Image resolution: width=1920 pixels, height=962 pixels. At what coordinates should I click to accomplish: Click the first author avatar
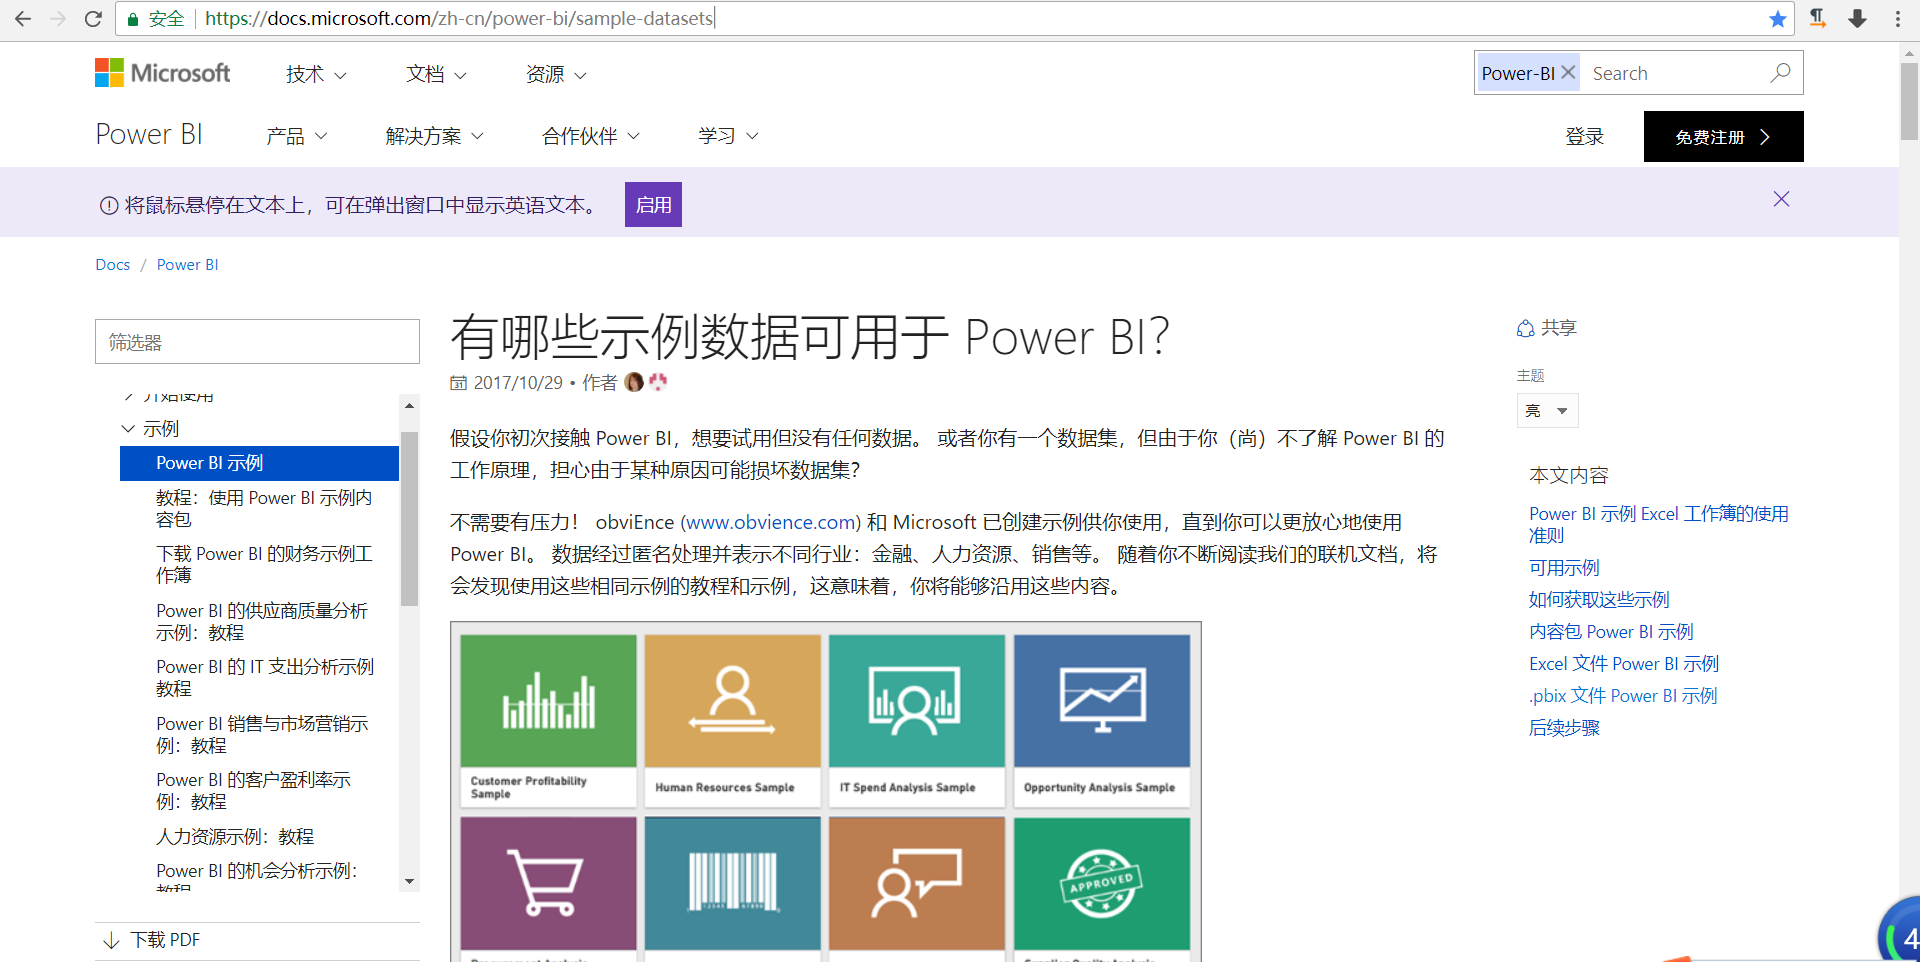tap(634, 382)
